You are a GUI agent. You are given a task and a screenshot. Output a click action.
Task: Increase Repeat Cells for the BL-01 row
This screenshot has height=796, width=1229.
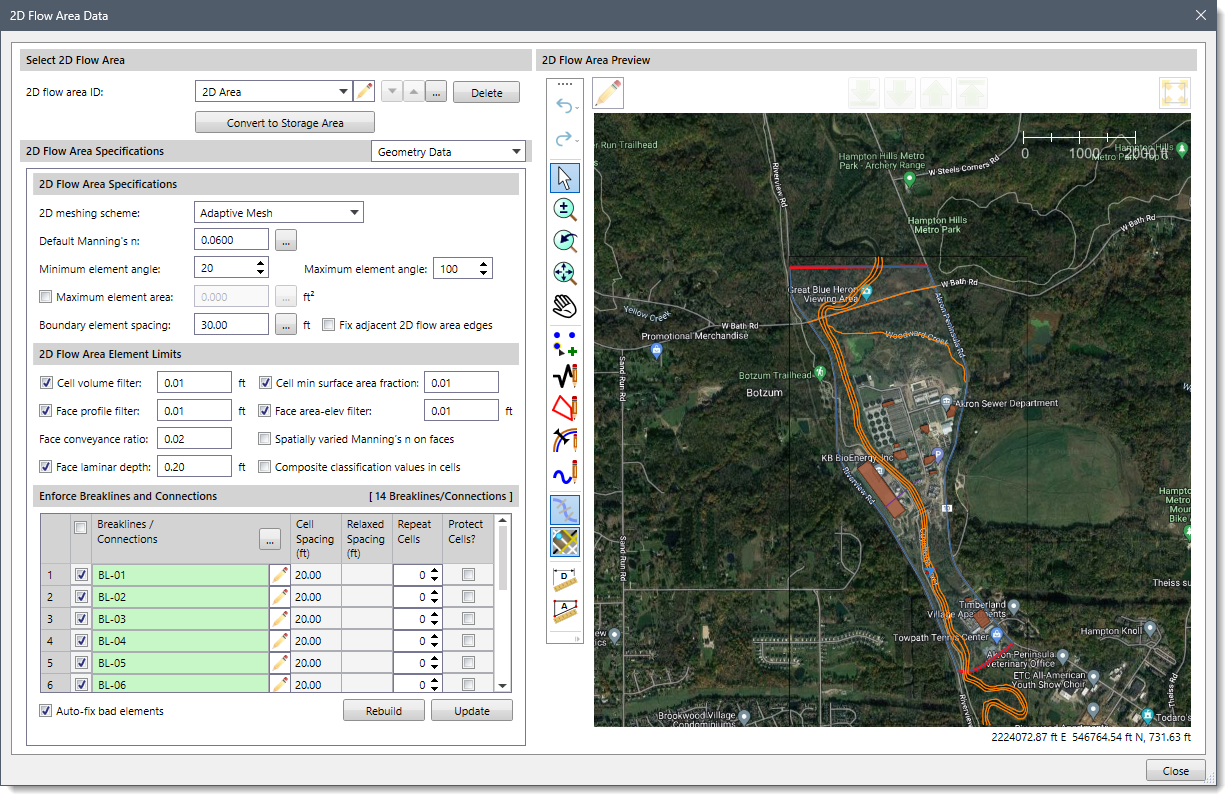435,571
